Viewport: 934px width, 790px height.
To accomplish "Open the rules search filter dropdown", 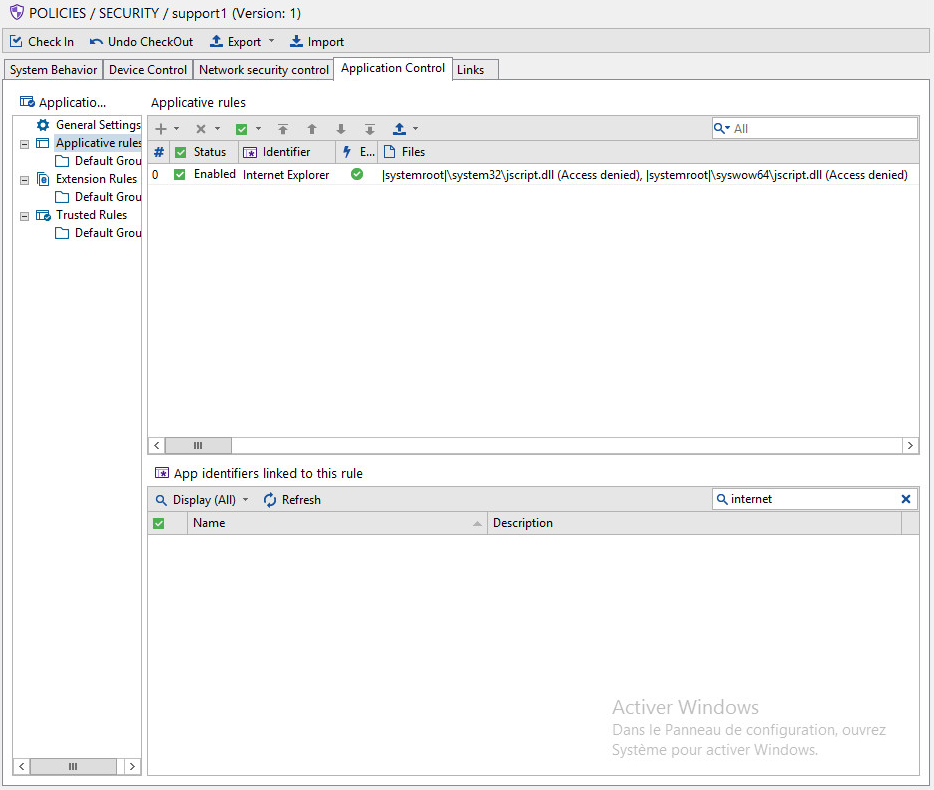I will (721, 129).
